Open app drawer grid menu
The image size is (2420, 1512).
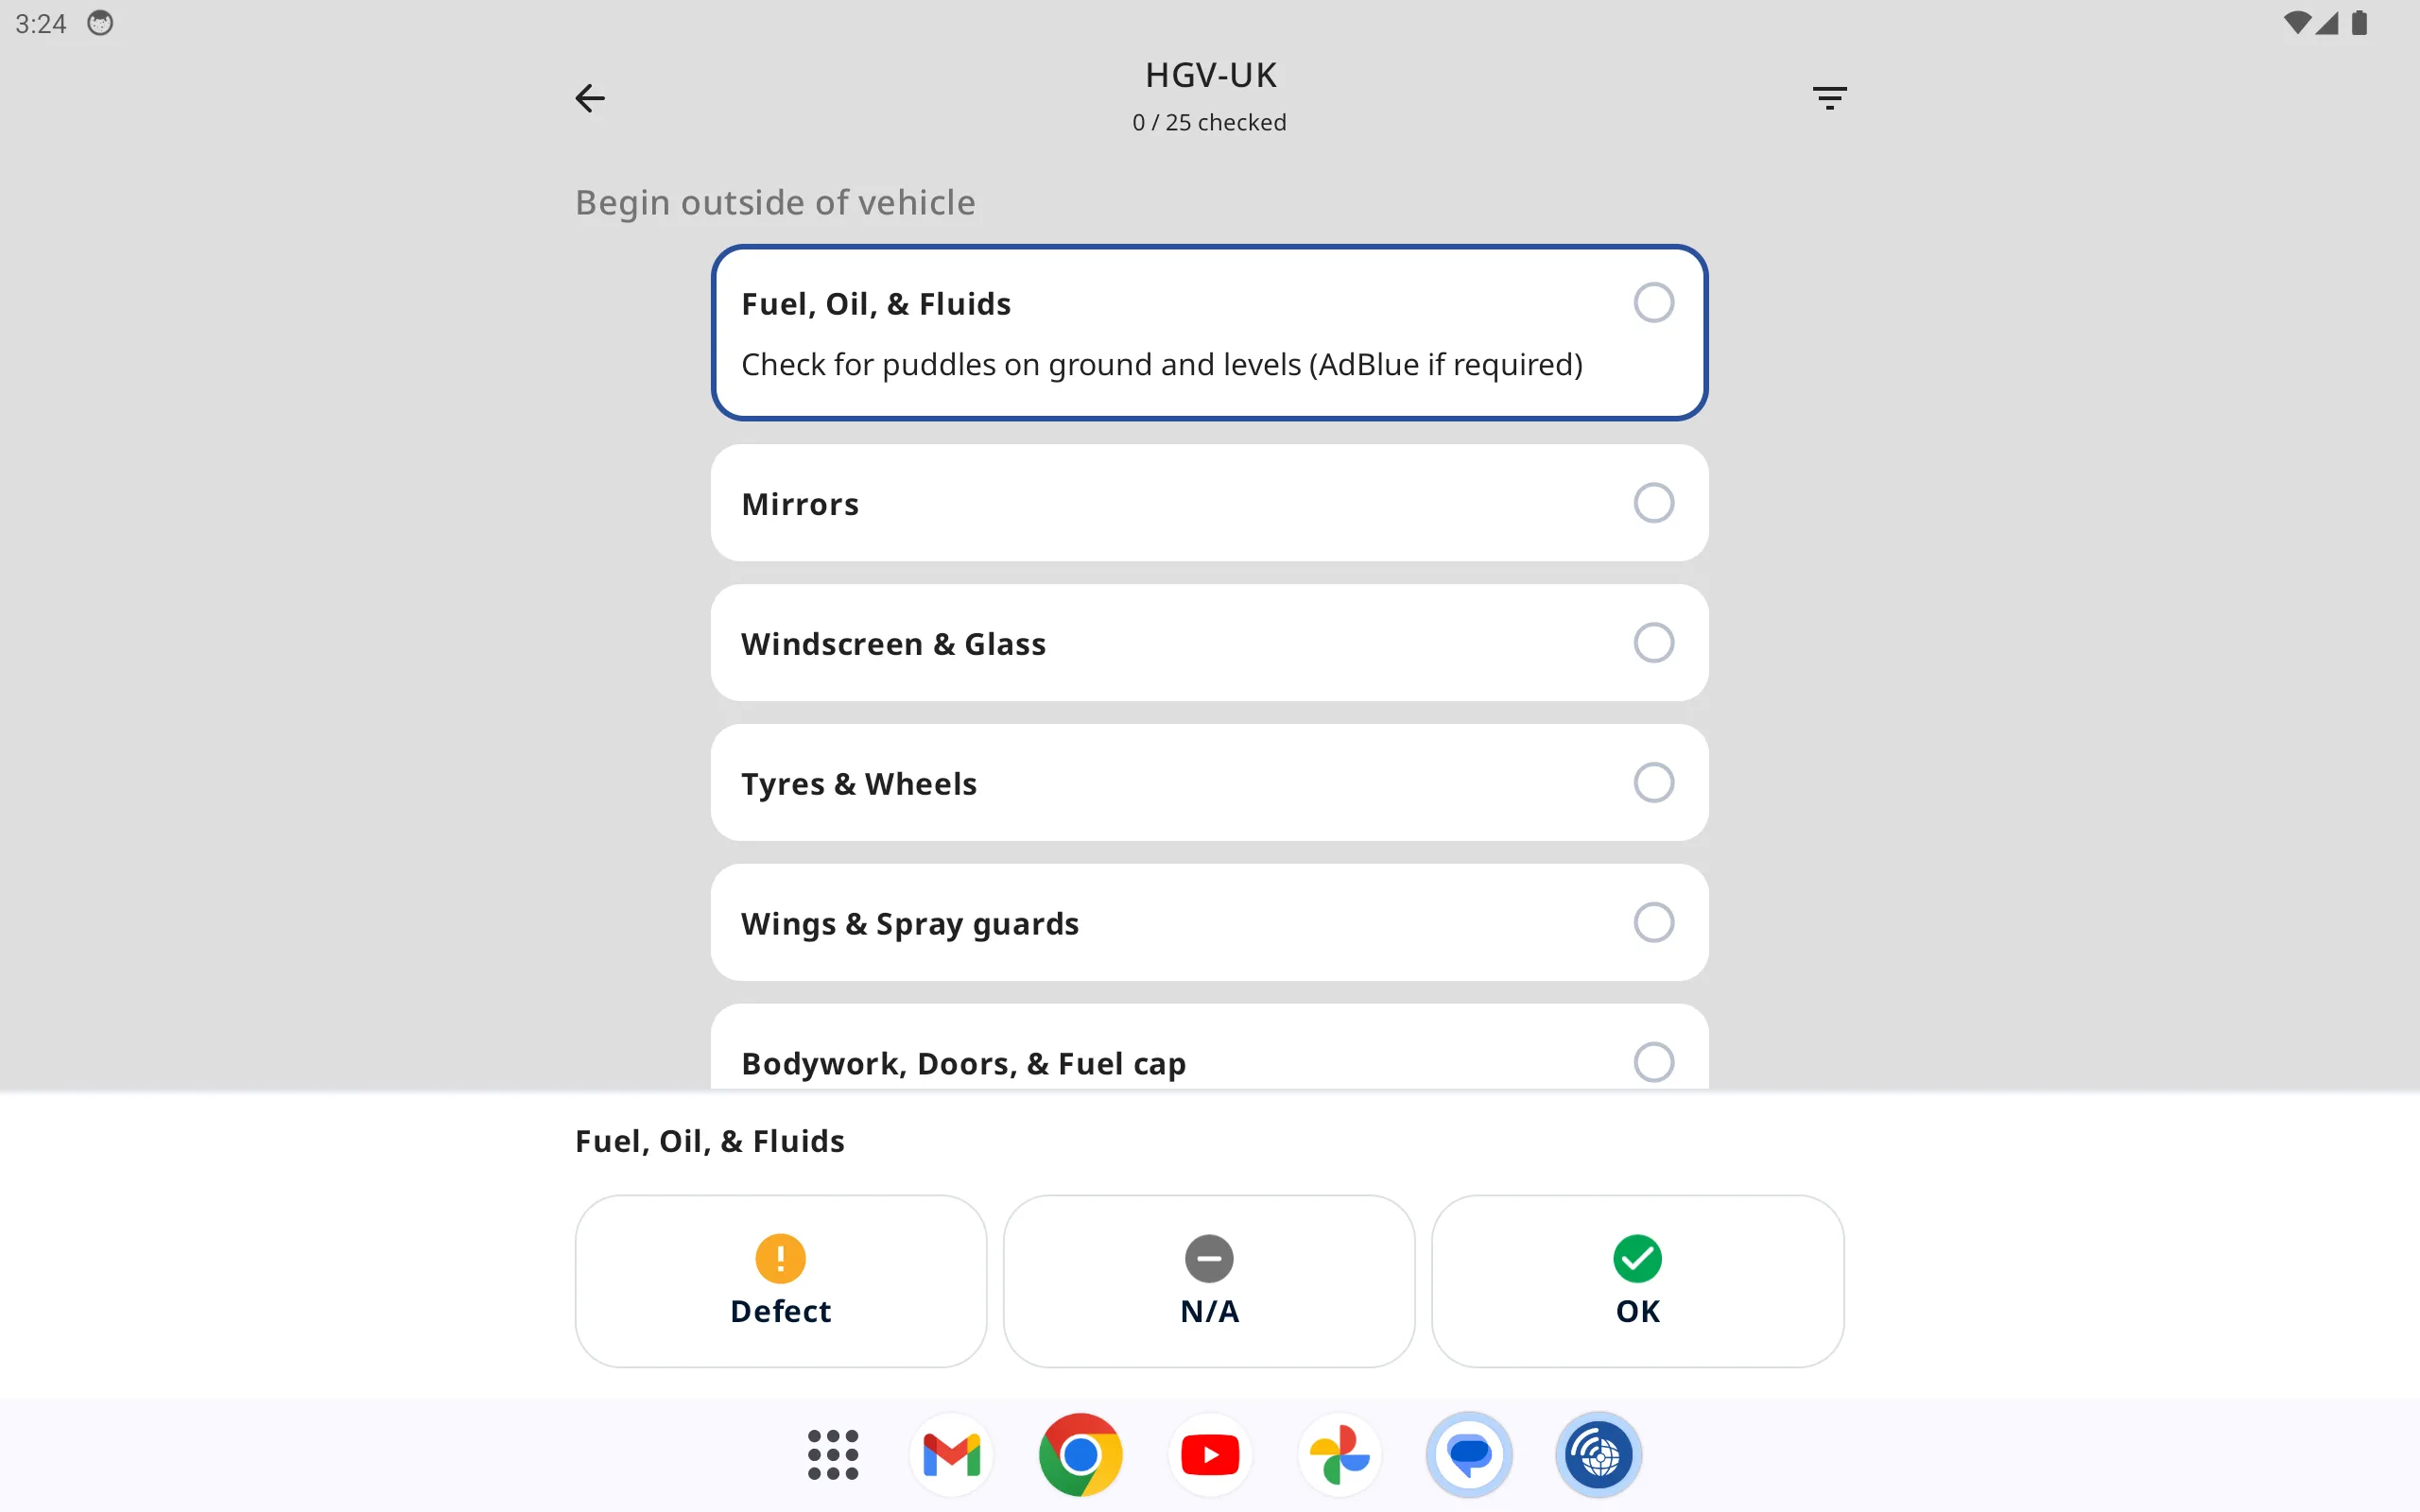(833, 1454)
